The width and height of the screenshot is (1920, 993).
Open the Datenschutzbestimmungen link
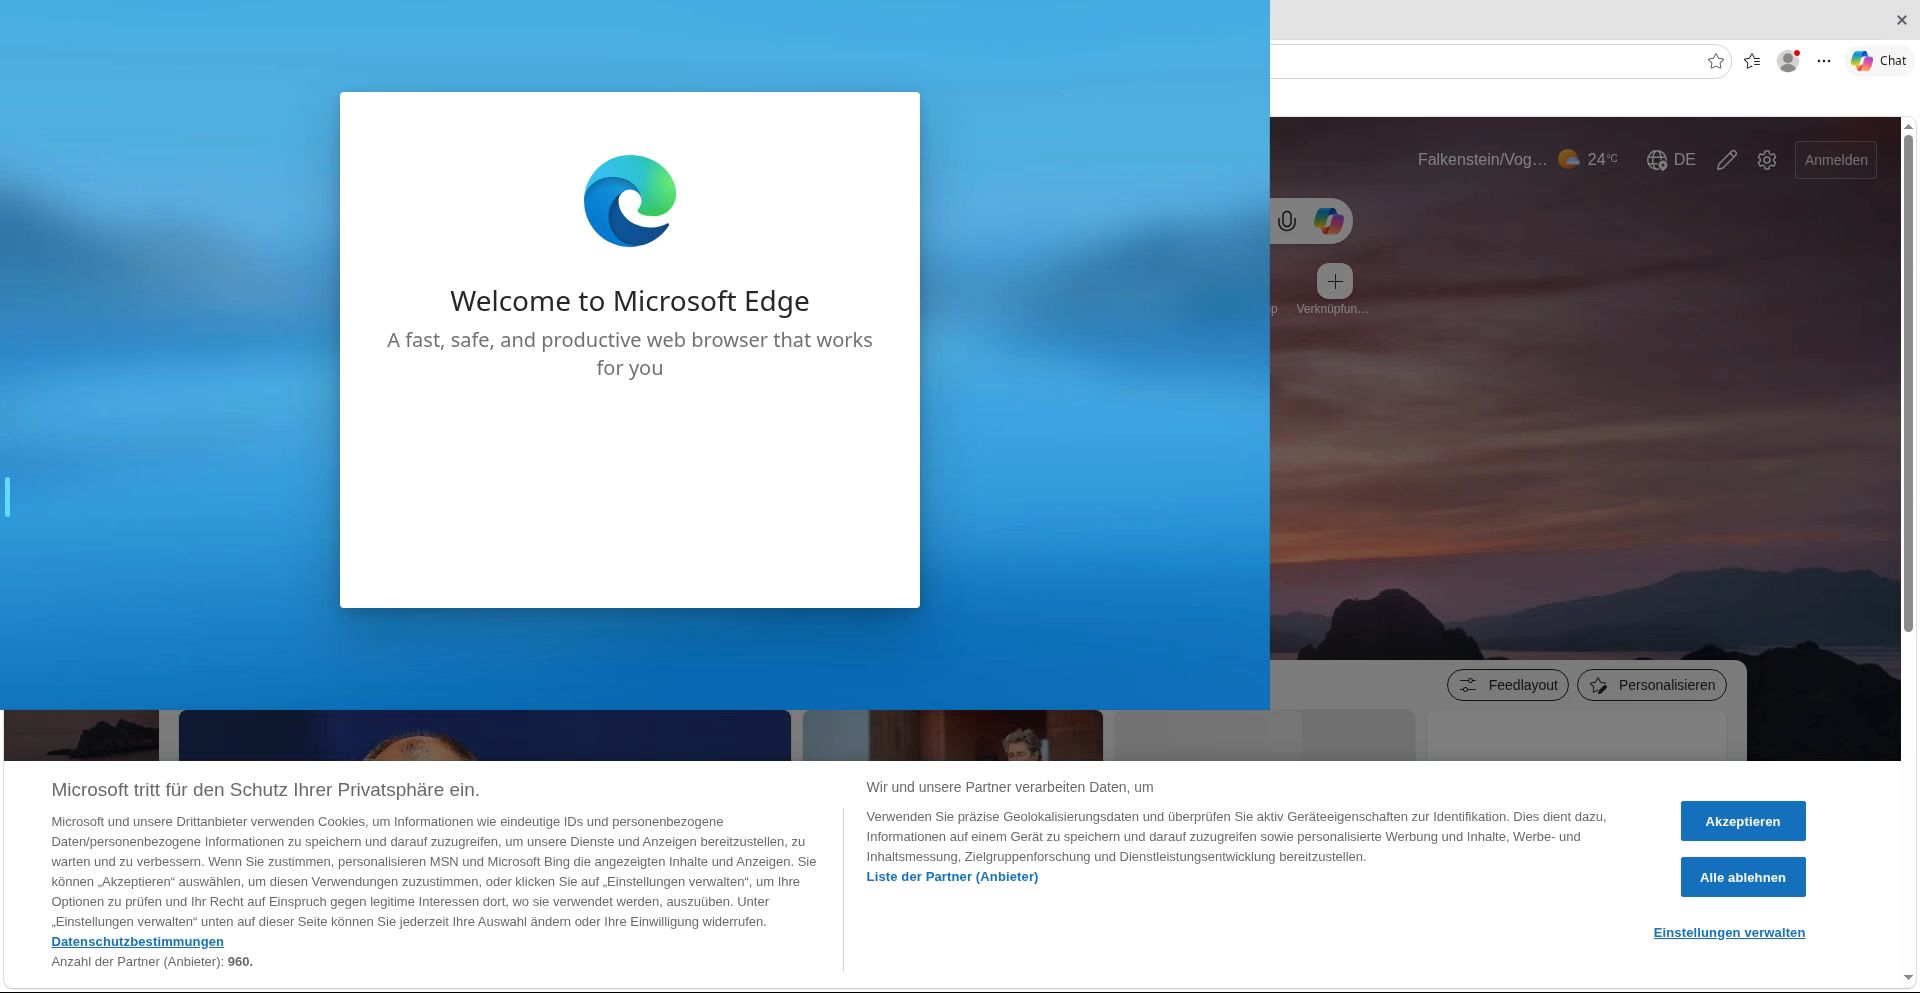[x=138, y=942]
